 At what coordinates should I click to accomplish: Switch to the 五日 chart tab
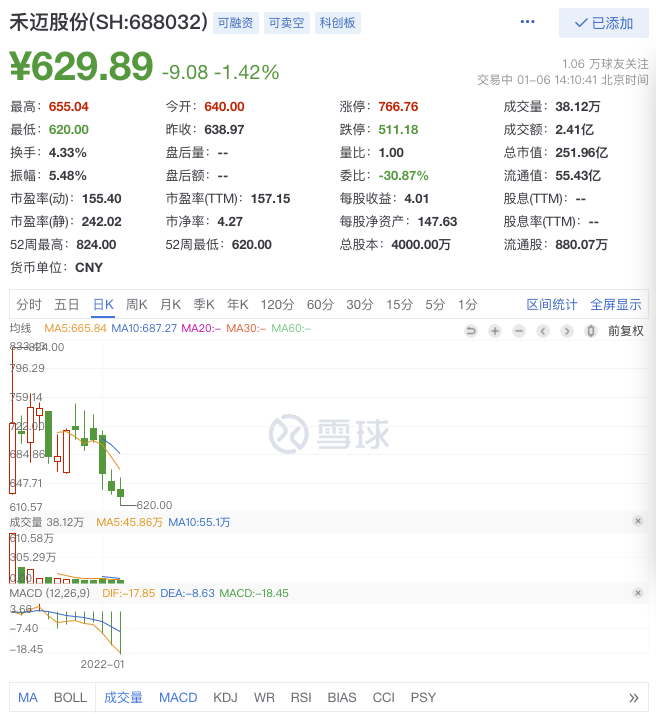(67, 304)
